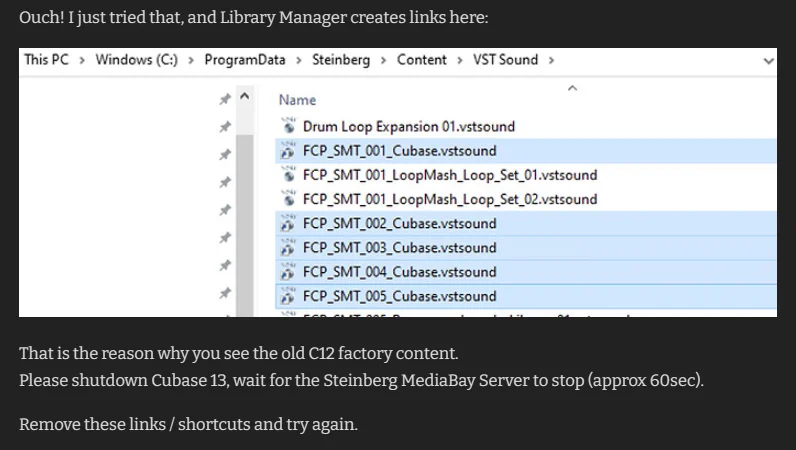
Task: Click pin icon beside FCP_SMT_004_Cubase row
Action: click(x=225, y=293)
